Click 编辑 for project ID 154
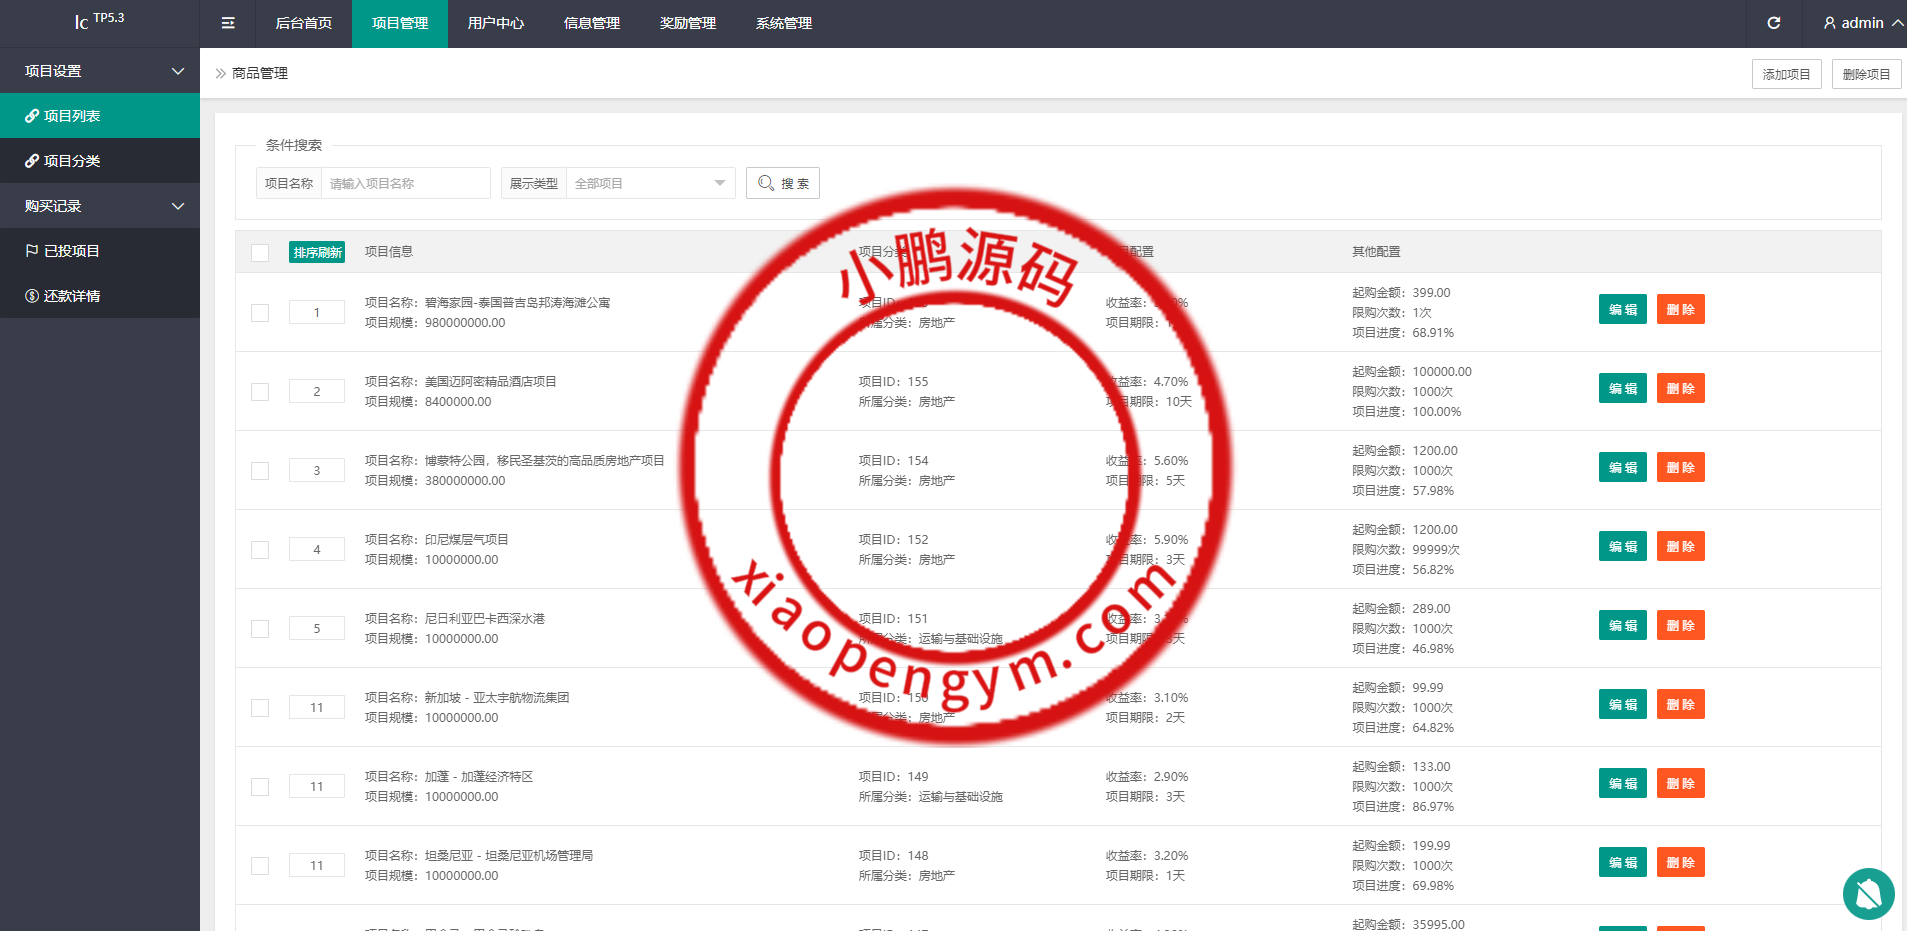The width and height of the screenshot is (1907, 931). coord(1622,468)
